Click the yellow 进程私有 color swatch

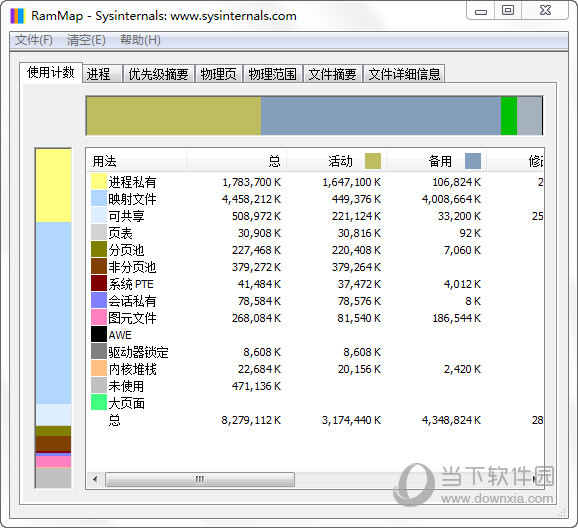tap(99, 181)
